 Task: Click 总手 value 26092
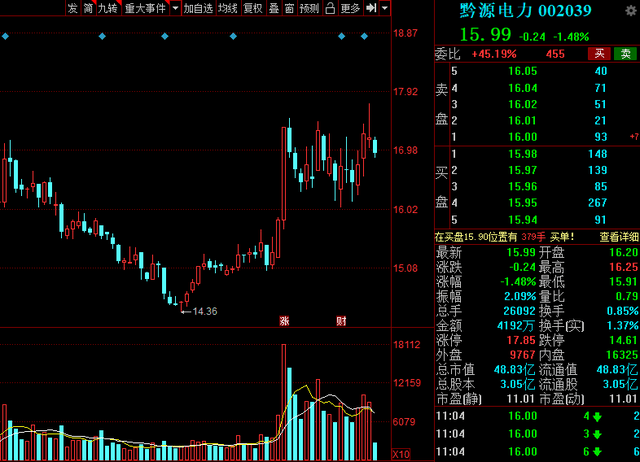(x=519, y=311)
